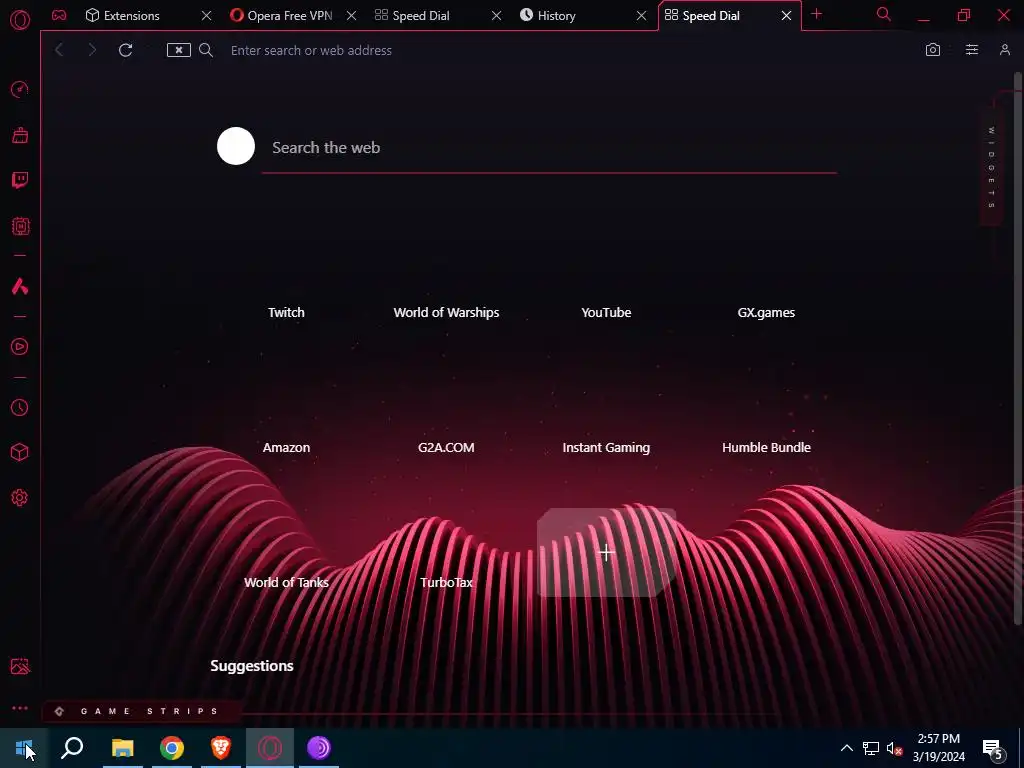The image size is (1024, 768).
Task: Open Windows taskbar search
Action: click(72, 748)
